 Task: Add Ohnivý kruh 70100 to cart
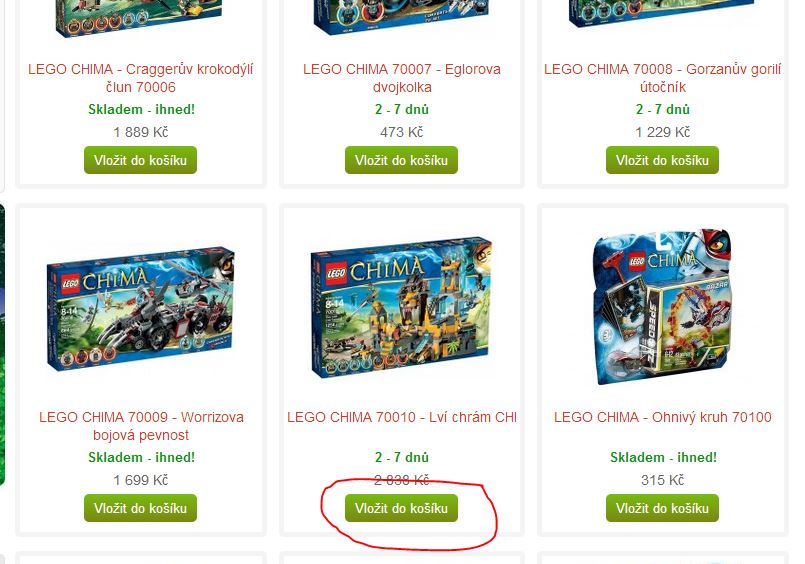point(662,508)
